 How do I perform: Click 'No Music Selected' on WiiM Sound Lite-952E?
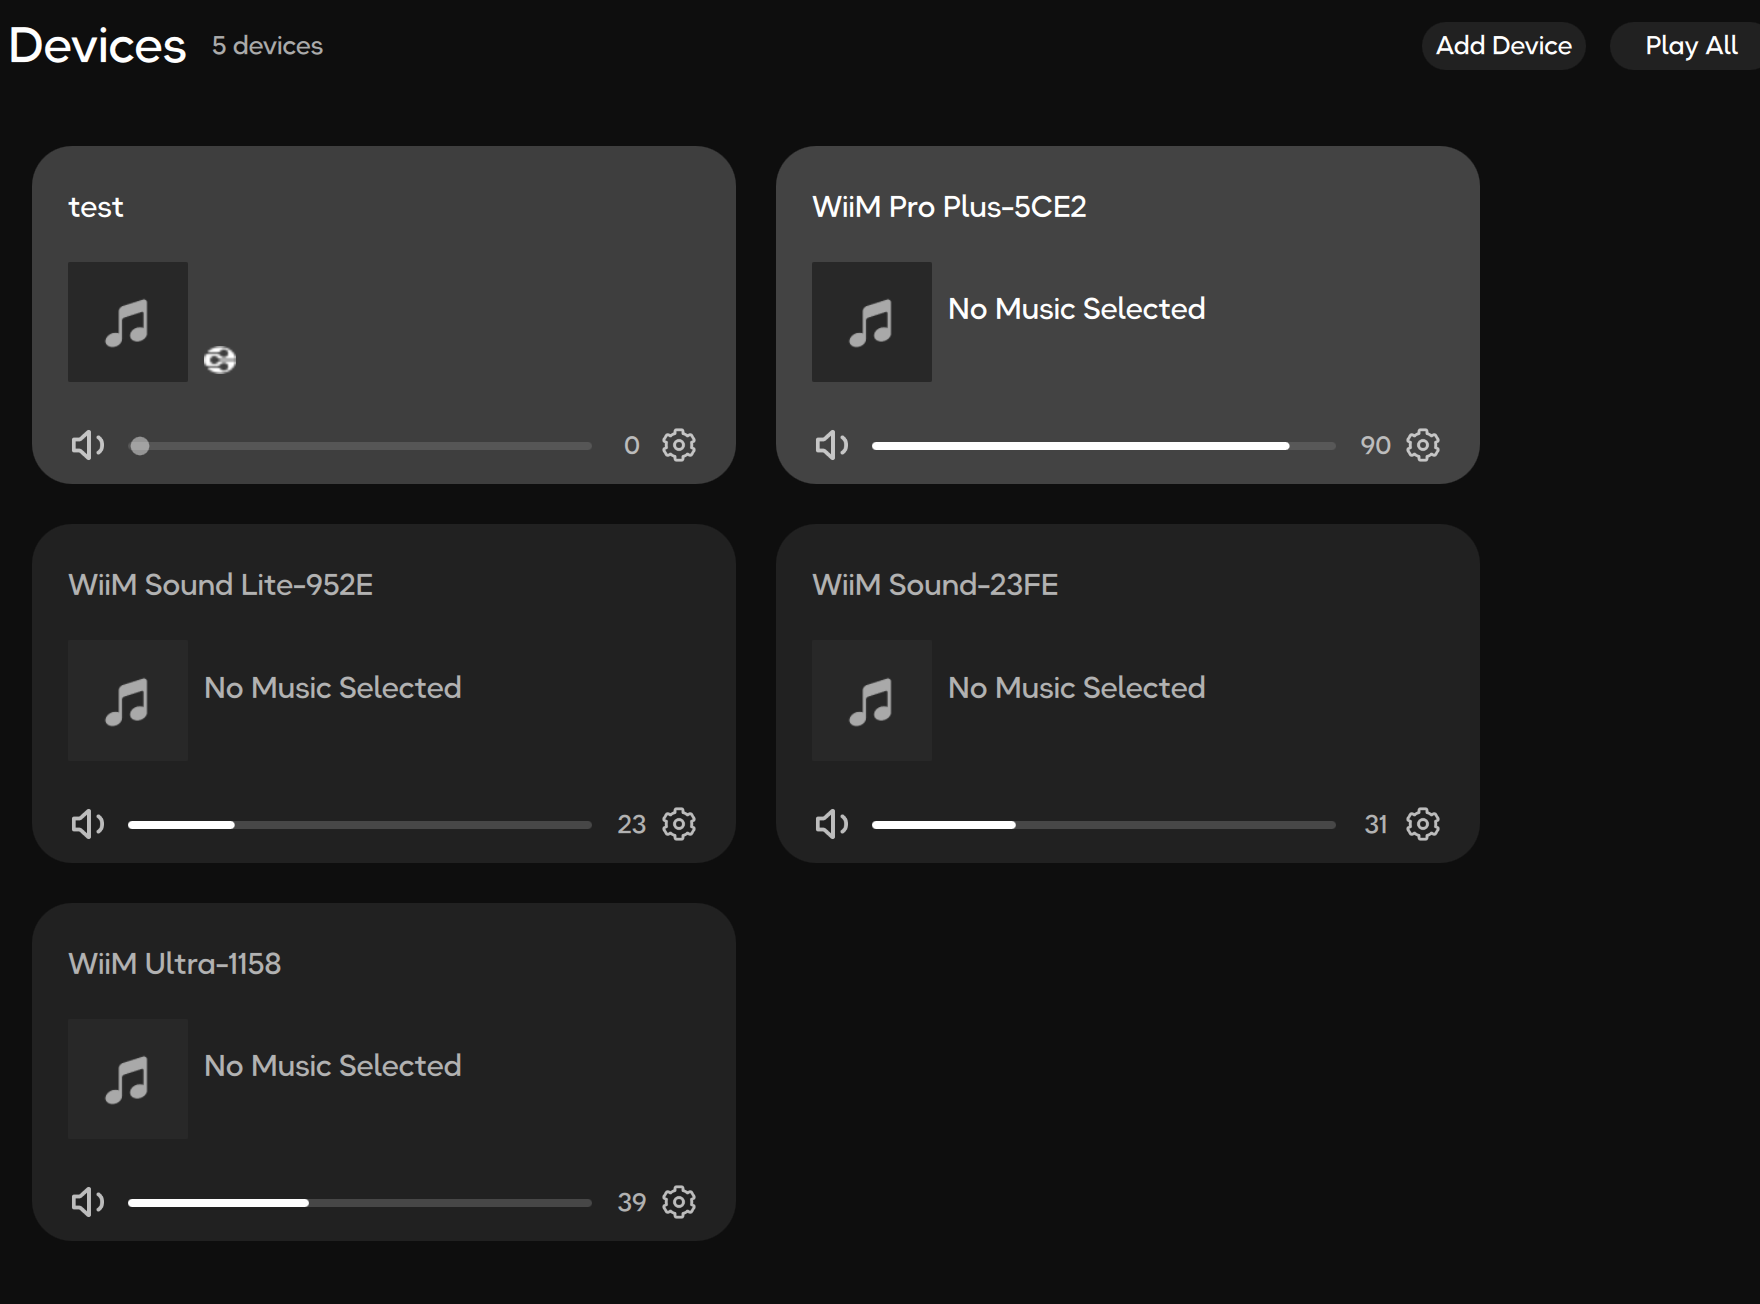coord(333,688)
